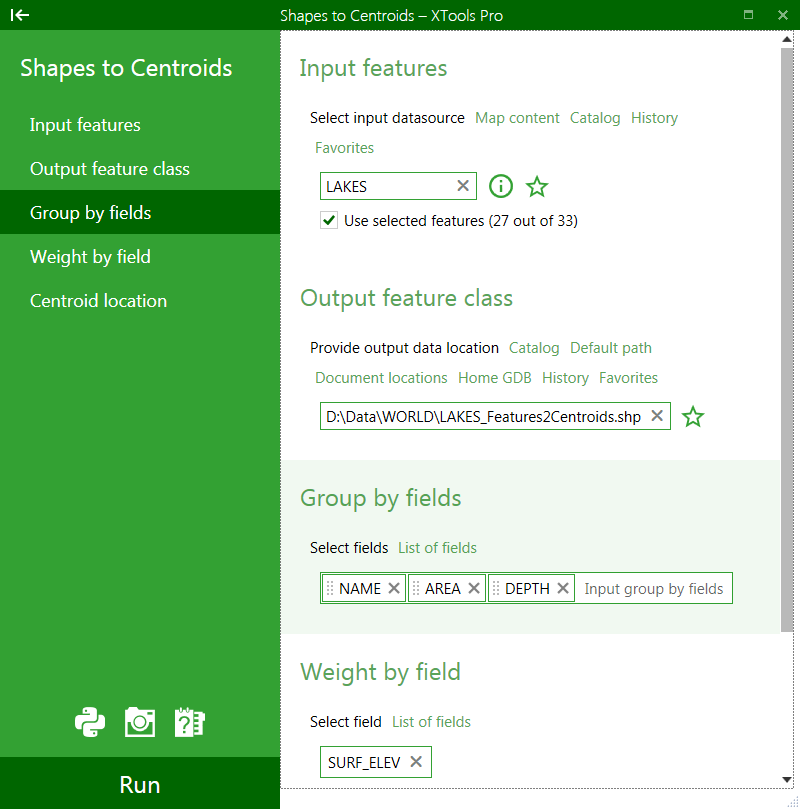Add LAKES input to favorites star
This screenshot has height=809, width=800.
point(537,186)
